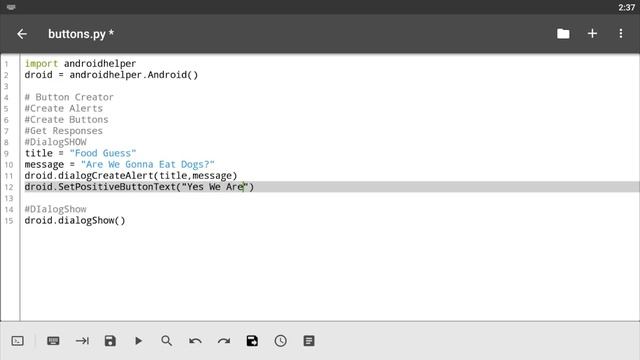Show the keyboard via the toolbar icon
The height and width of the screenshot is (360, 640).
pos(53,341)
